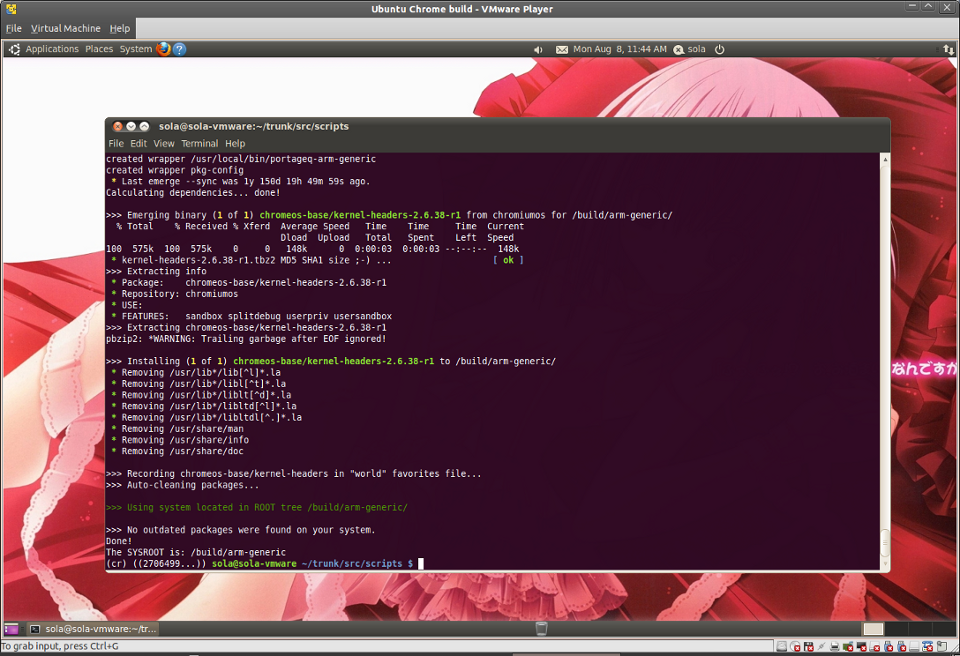Image resolution: width=960 pixels, height=656 pixels.
Task: Open the sola user menu
Action: coord(690,49)
